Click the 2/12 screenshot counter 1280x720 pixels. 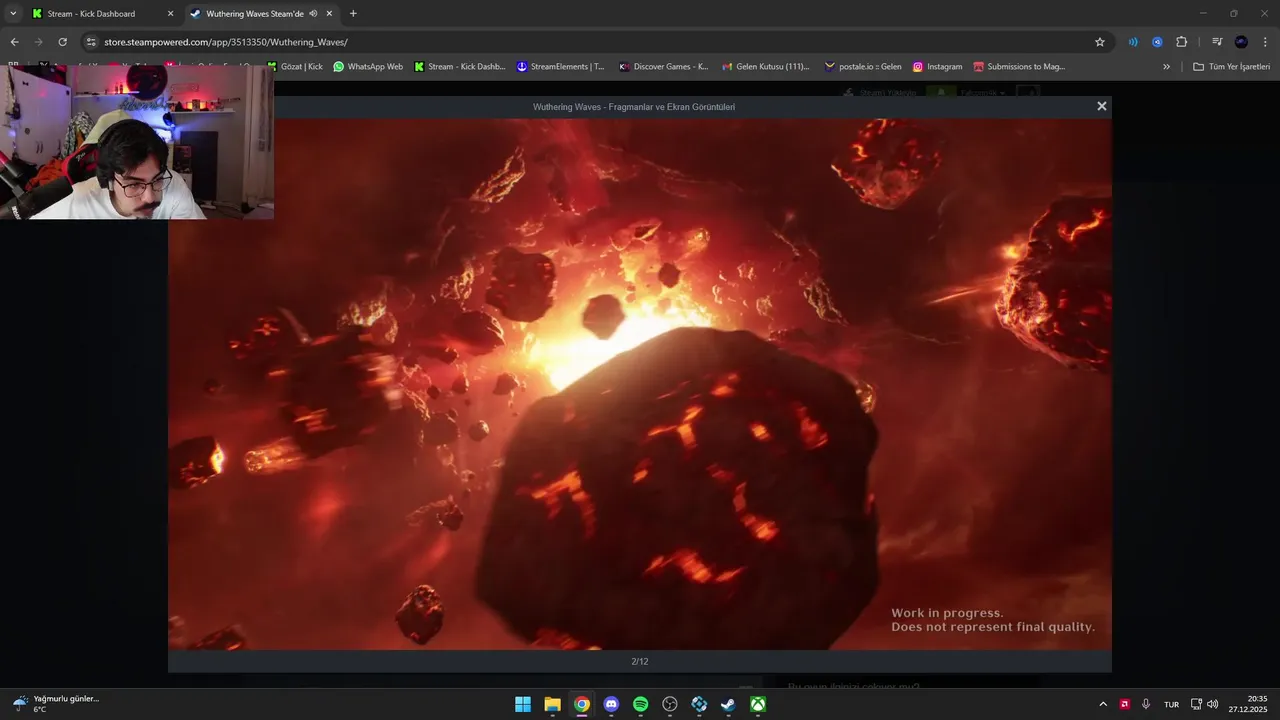(640, 661)
